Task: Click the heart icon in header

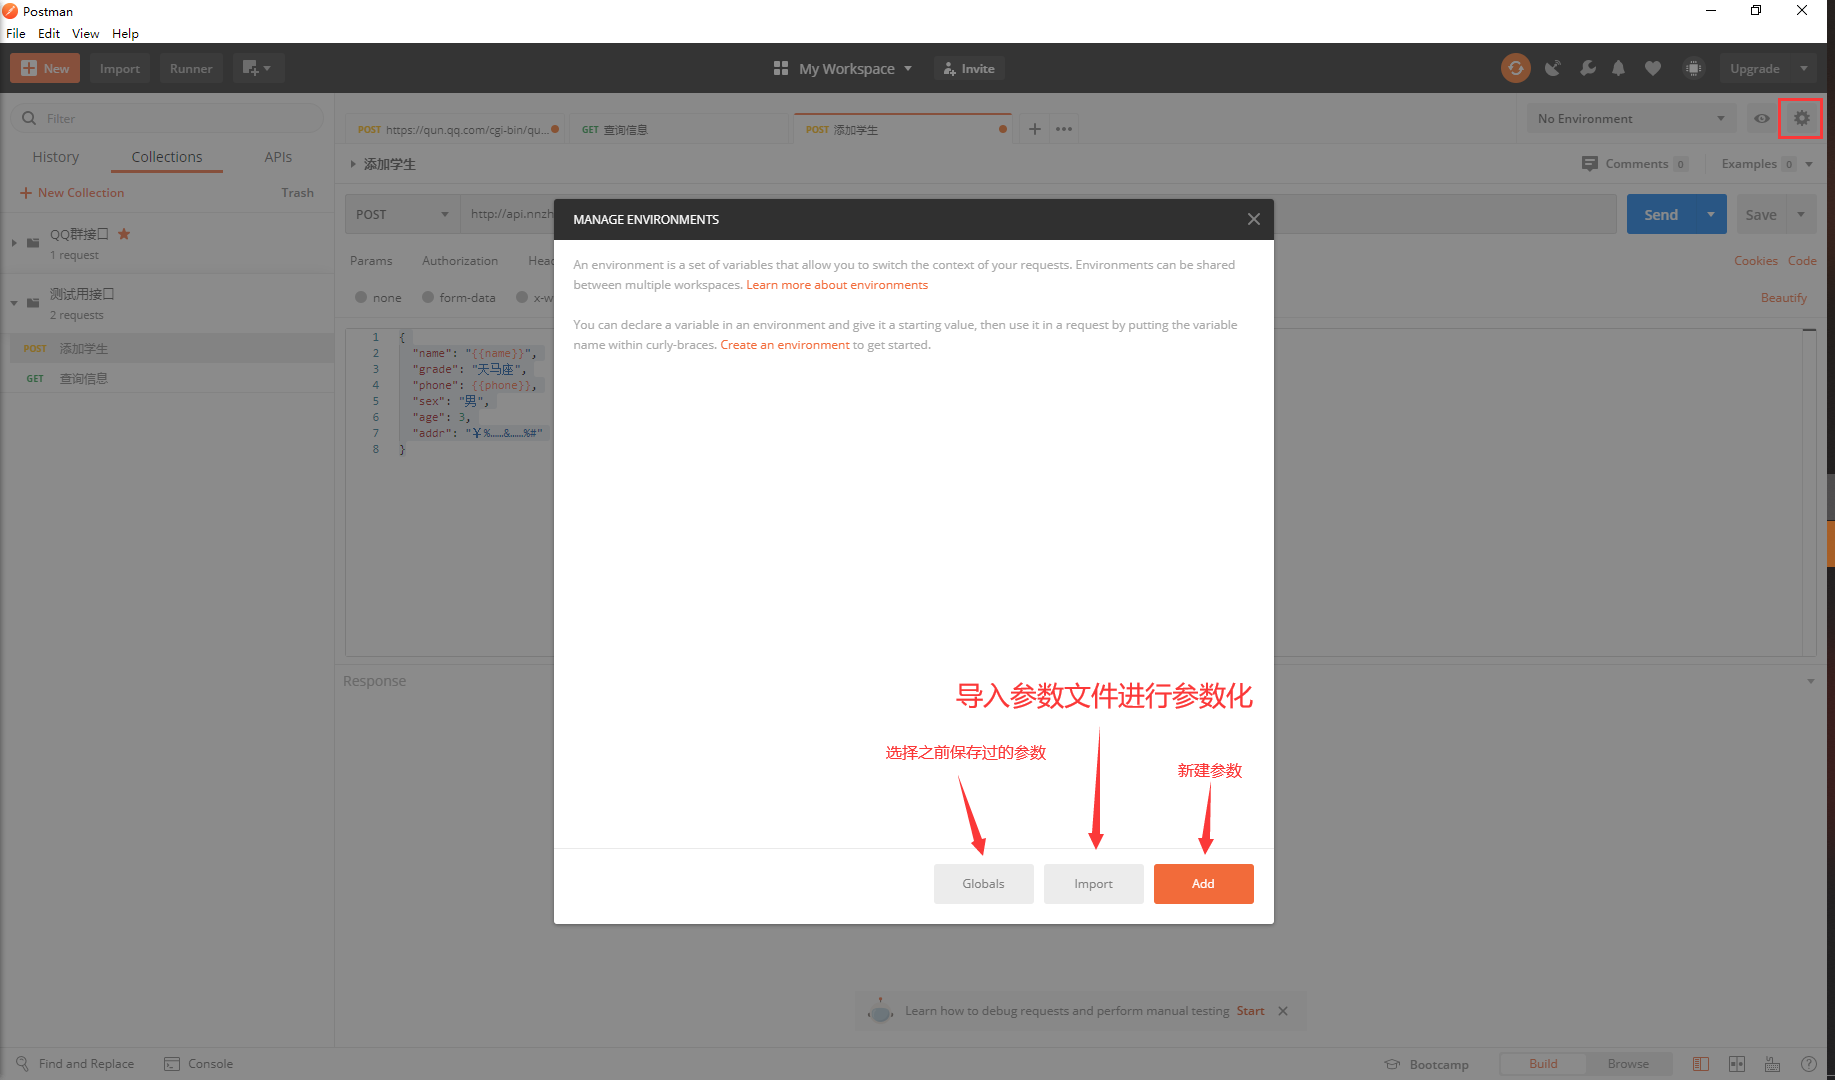Action: point(1653,68)
